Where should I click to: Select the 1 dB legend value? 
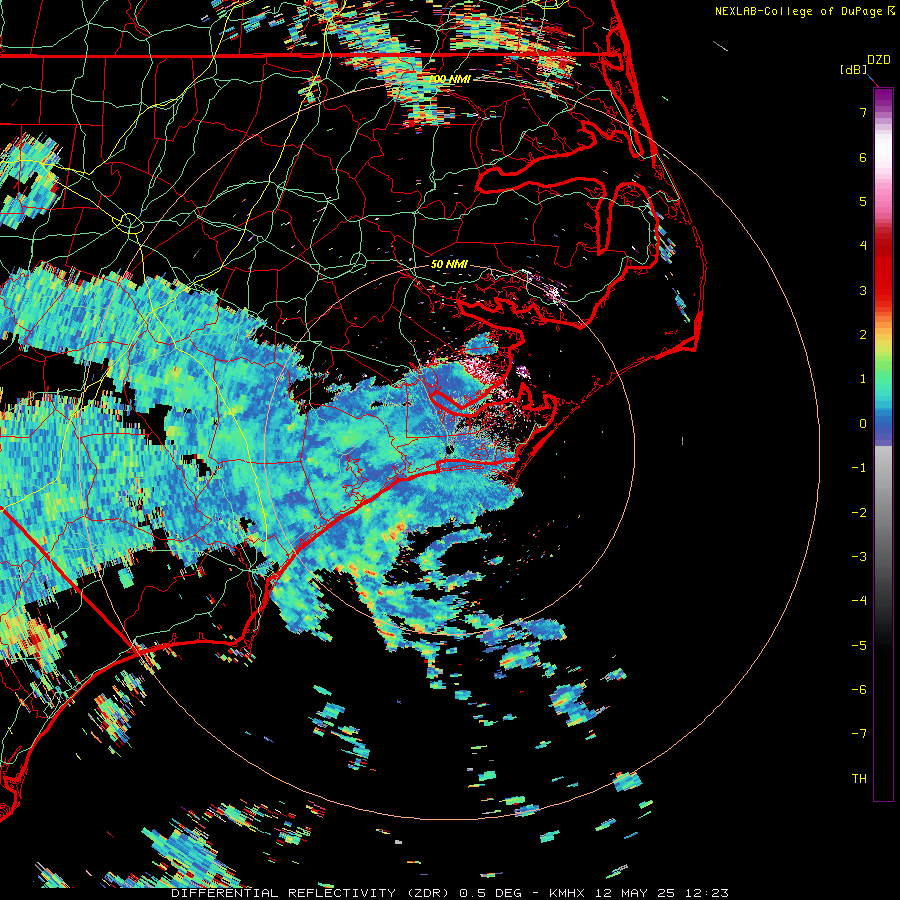[x=863, y=379]
